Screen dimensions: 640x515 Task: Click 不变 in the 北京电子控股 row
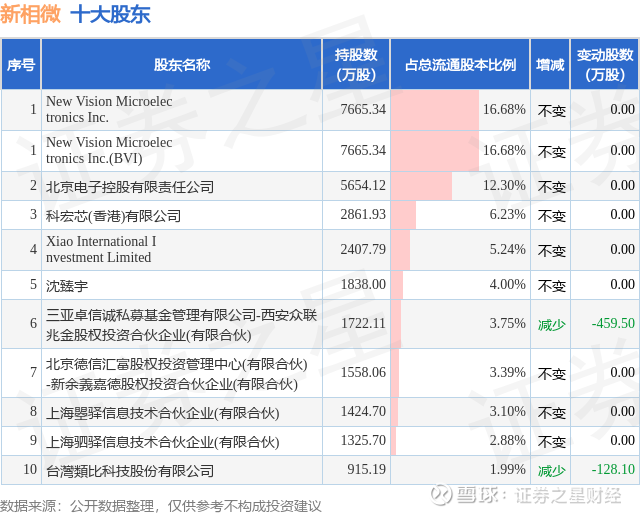[551, 186]
